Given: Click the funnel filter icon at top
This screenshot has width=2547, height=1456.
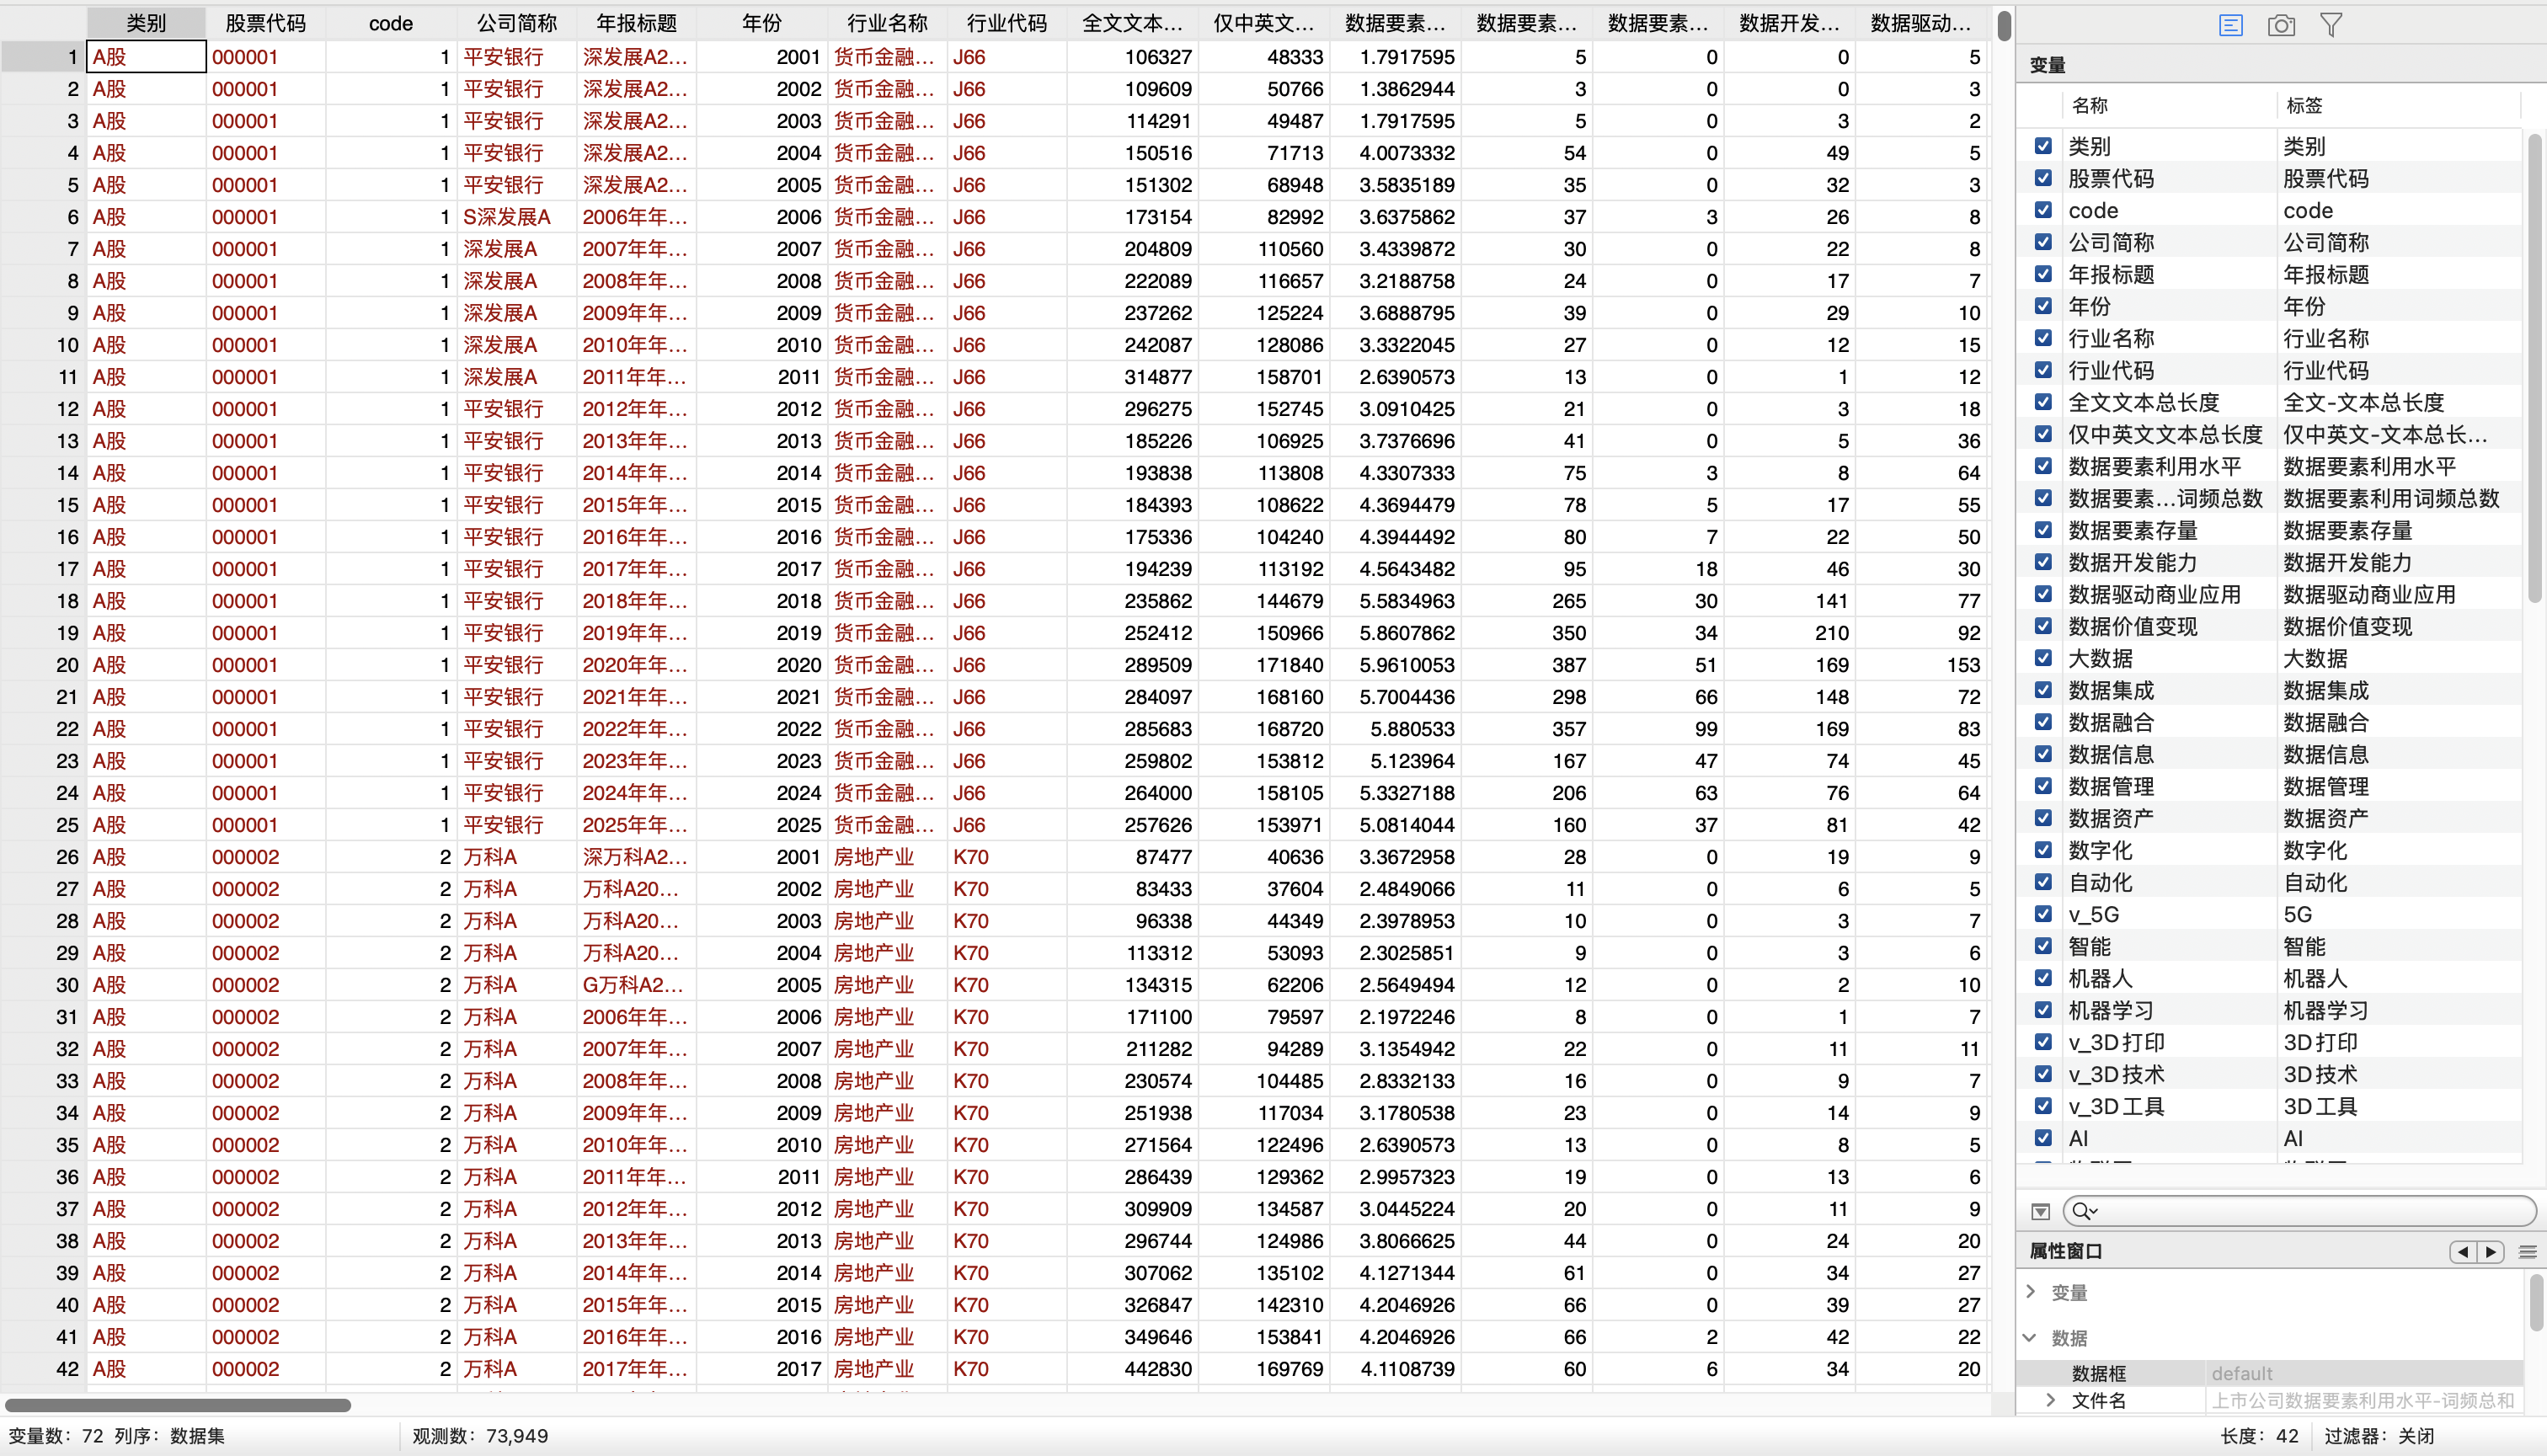Looking at the screenshot, I should click(2331, 25).
